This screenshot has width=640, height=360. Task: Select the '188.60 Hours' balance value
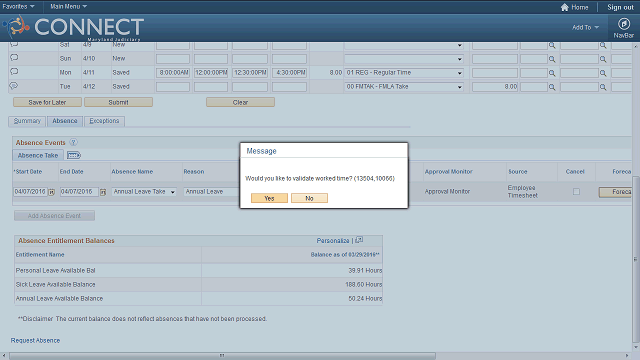pos(364,284)
